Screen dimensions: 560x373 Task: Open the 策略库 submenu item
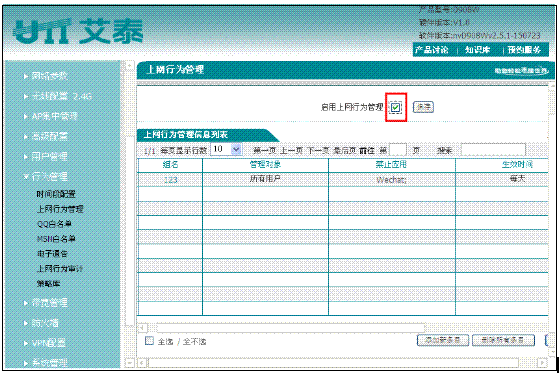coord(48,284)
